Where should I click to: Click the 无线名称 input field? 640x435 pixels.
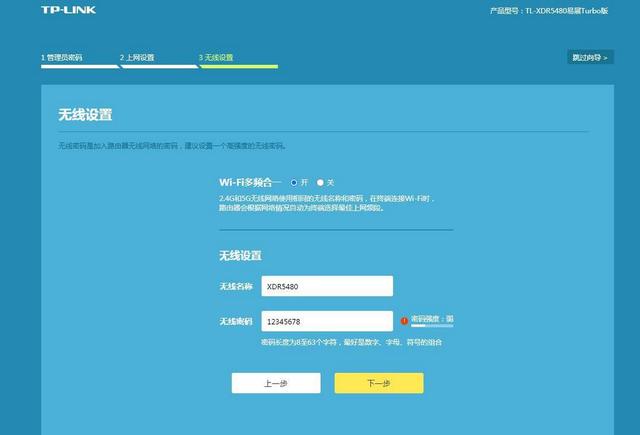tap(327, 286)
